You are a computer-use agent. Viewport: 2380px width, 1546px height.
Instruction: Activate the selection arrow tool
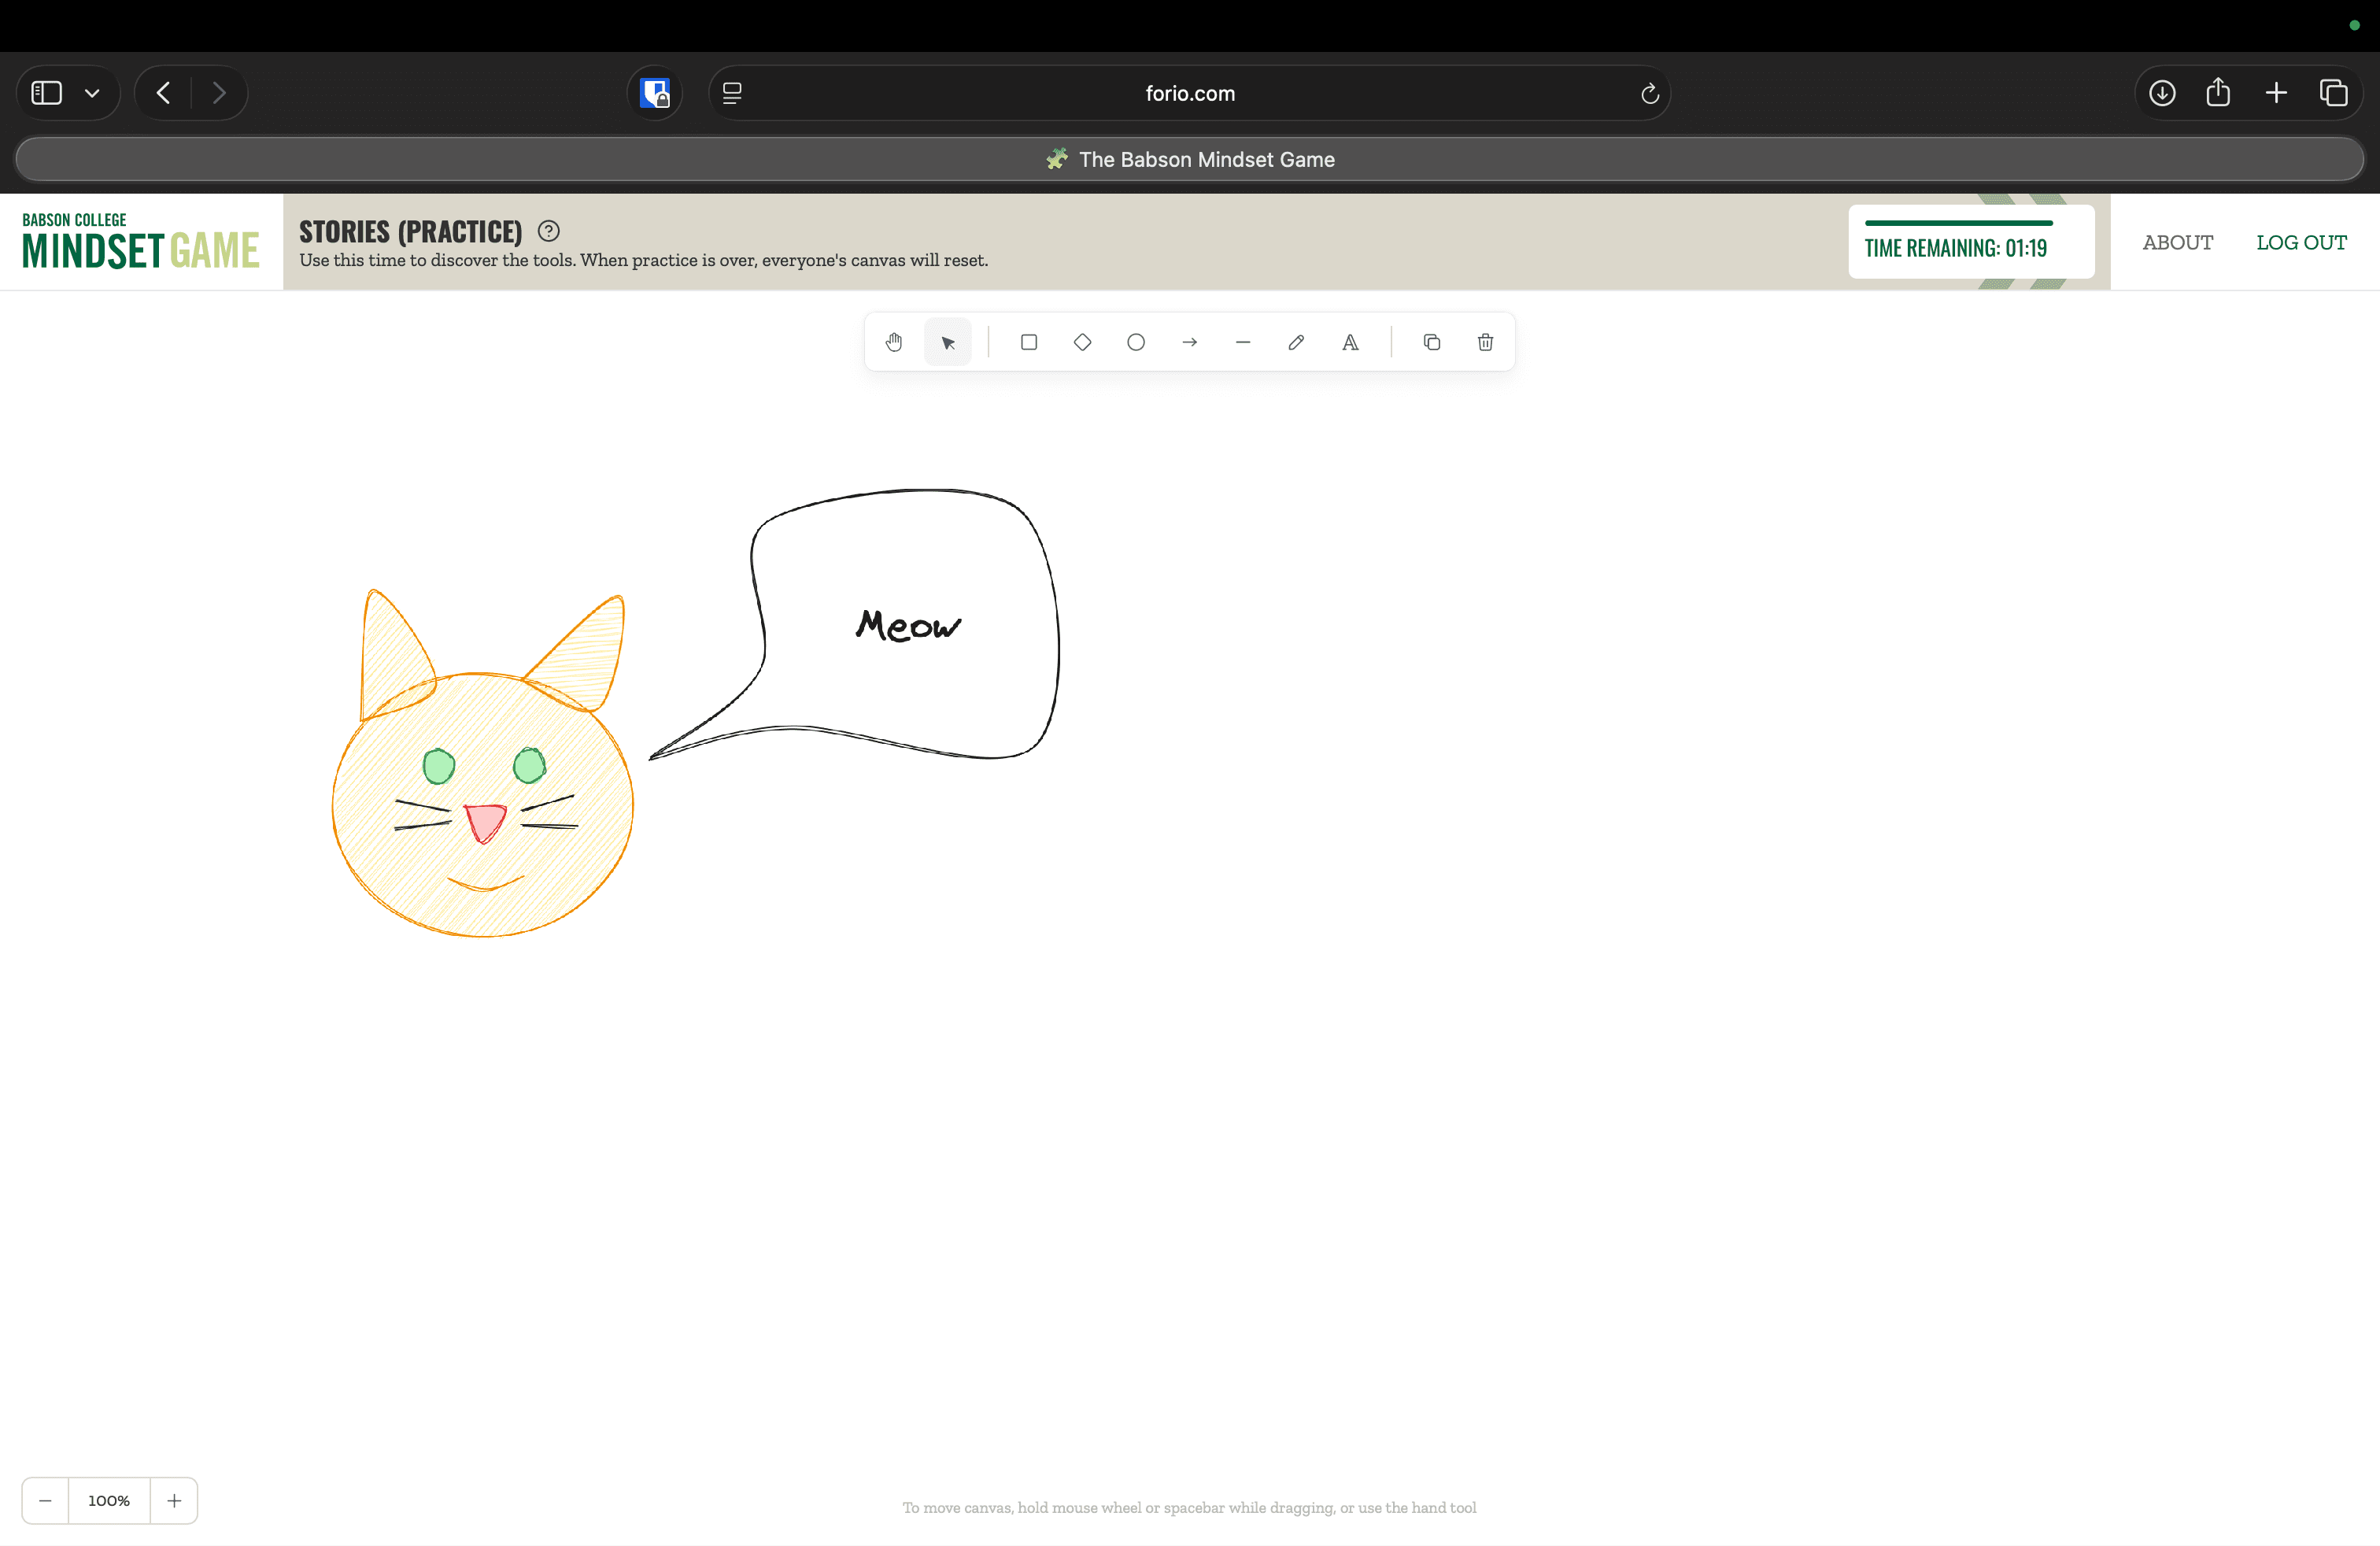948,342
